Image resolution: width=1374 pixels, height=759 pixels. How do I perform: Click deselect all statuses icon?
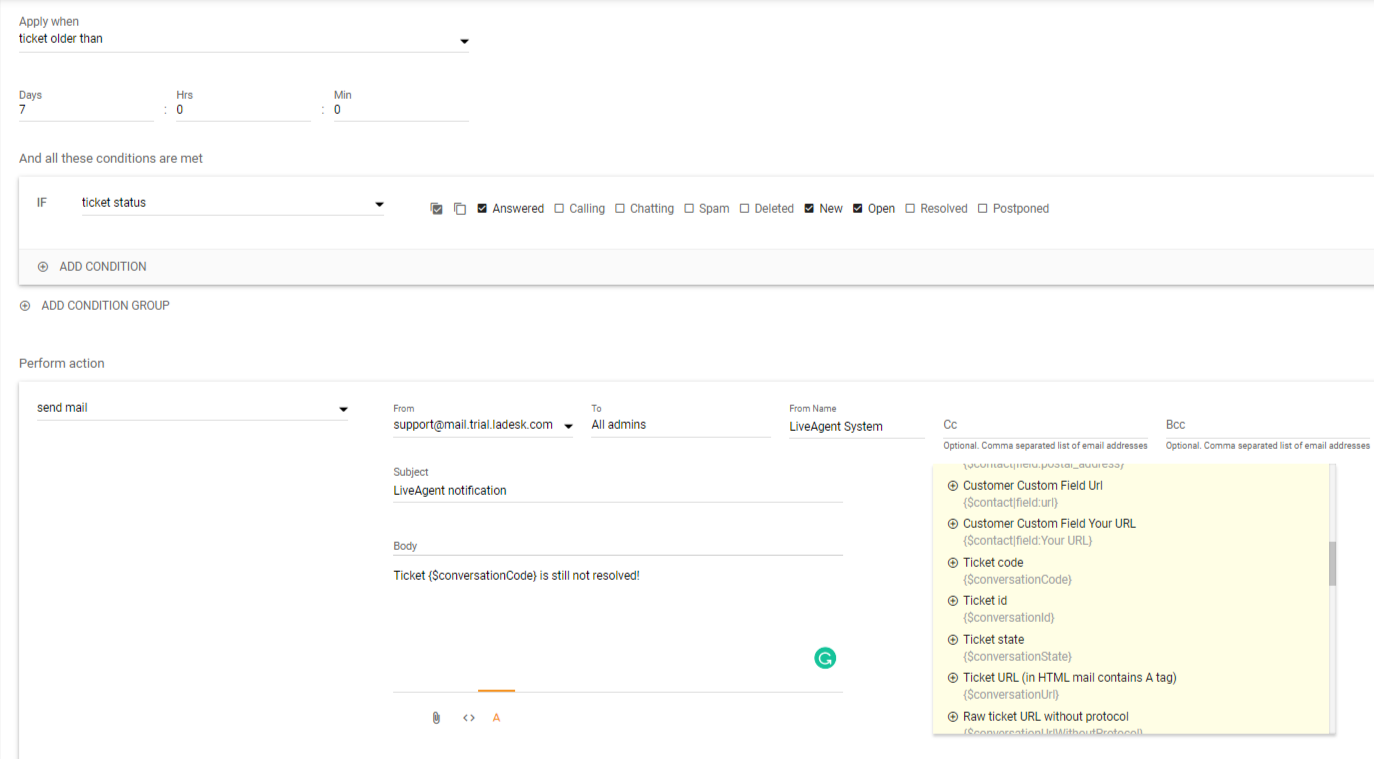(x=460, y=209)
